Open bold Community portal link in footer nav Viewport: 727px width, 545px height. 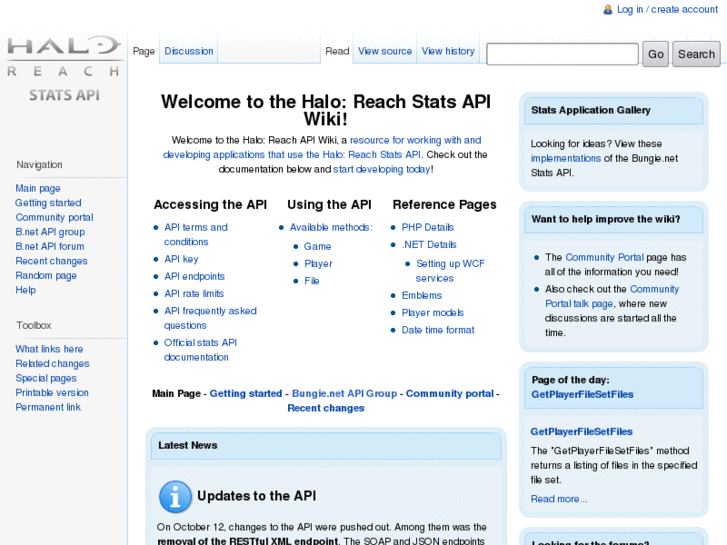click(450, 393)
